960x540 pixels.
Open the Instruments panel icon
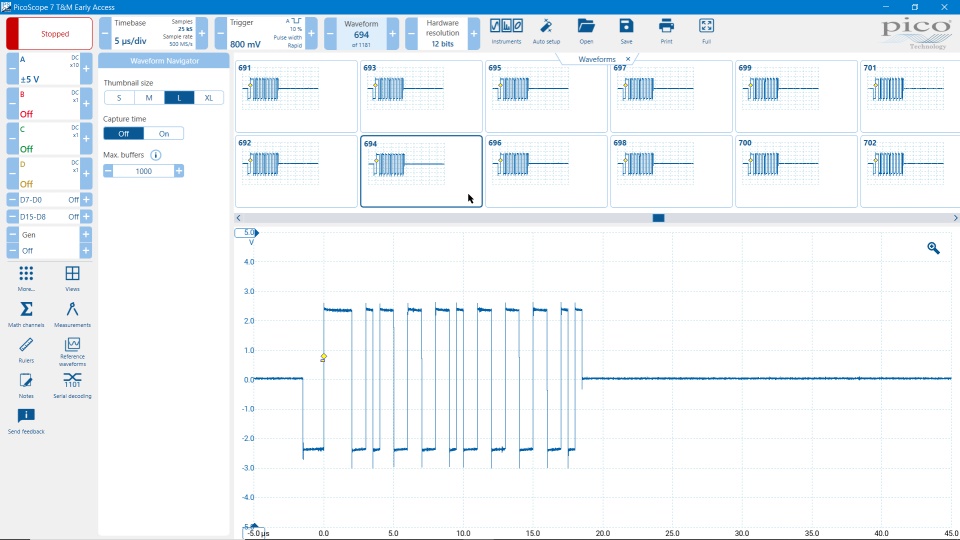(x=506, y=29)
